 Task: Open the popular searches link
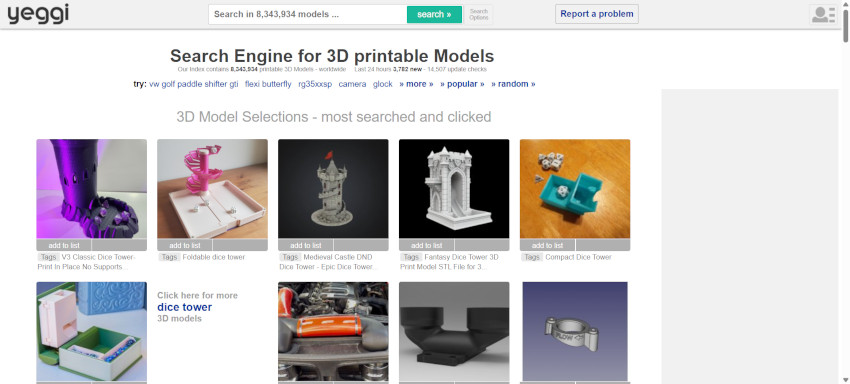(462, 84)
